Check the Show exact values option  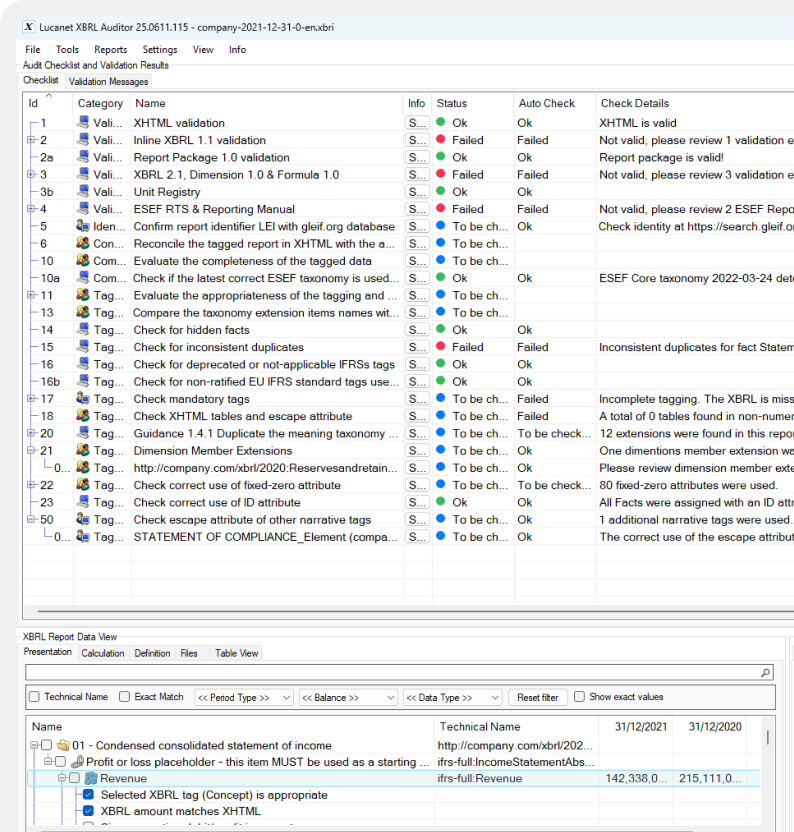(580, 697)
